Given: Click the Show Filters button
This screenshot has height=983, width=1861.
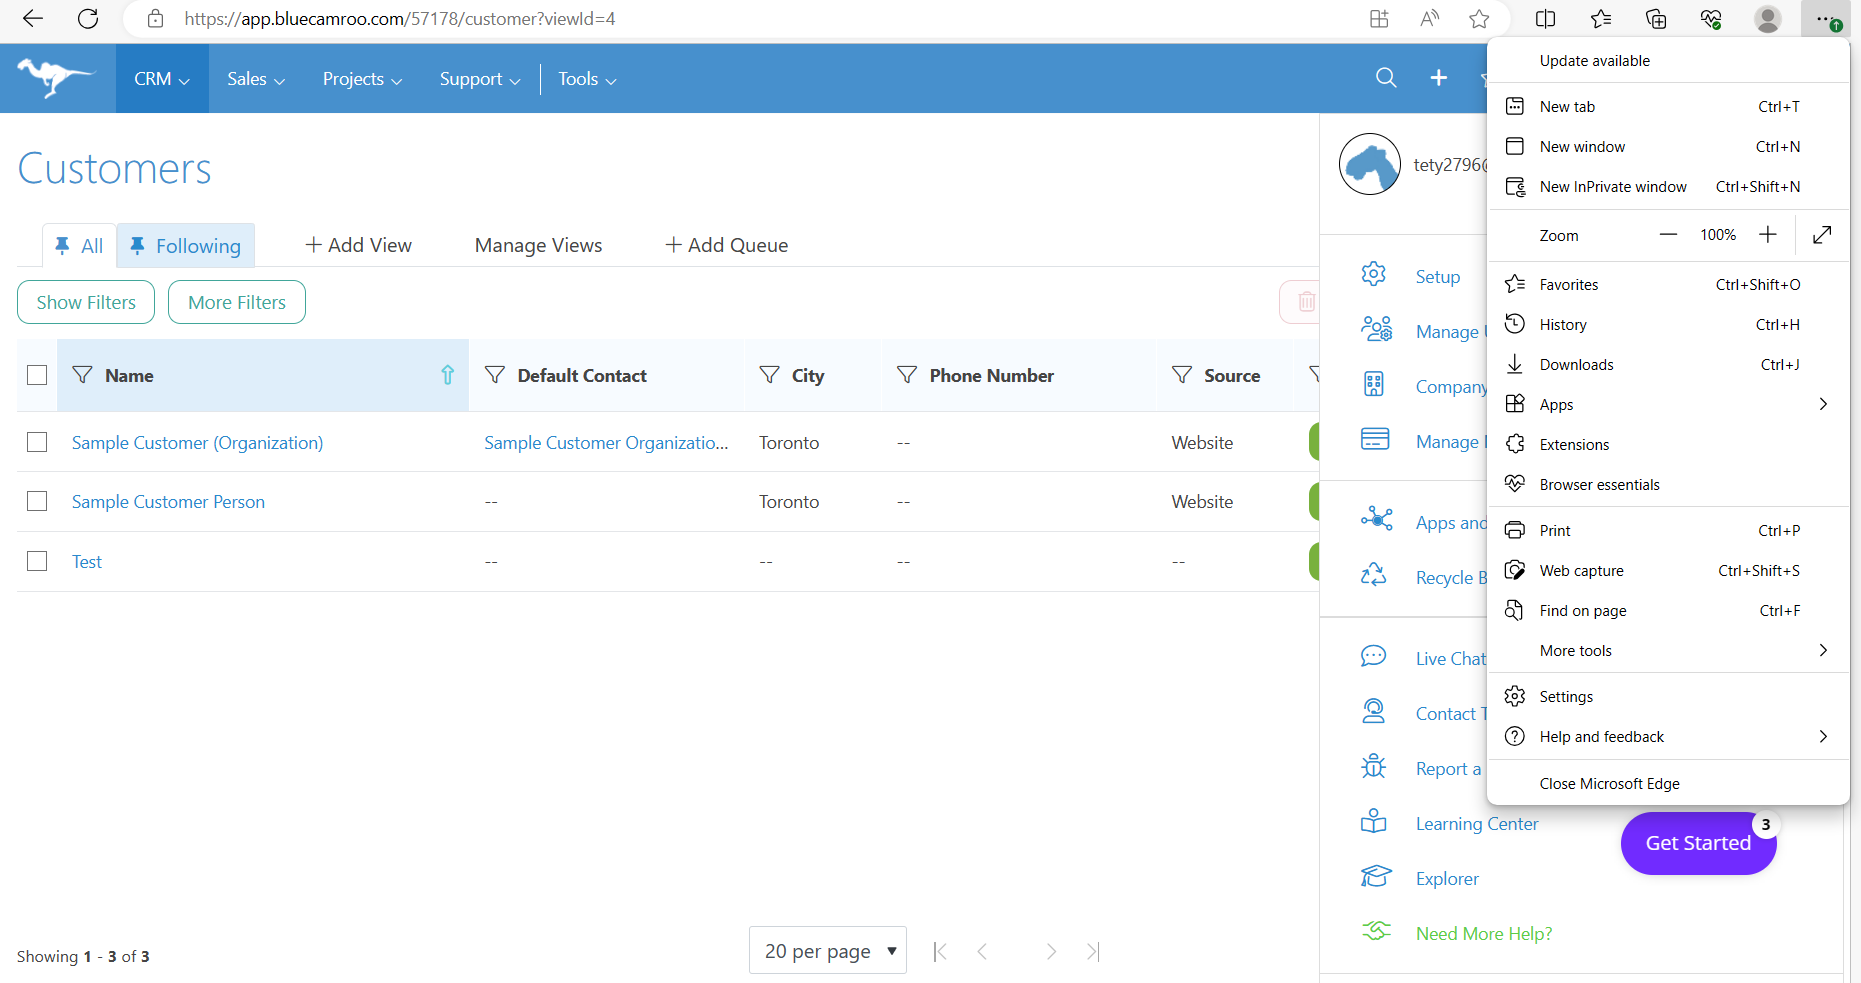Looking at the screenshot, I should click(x=86, y=302).
